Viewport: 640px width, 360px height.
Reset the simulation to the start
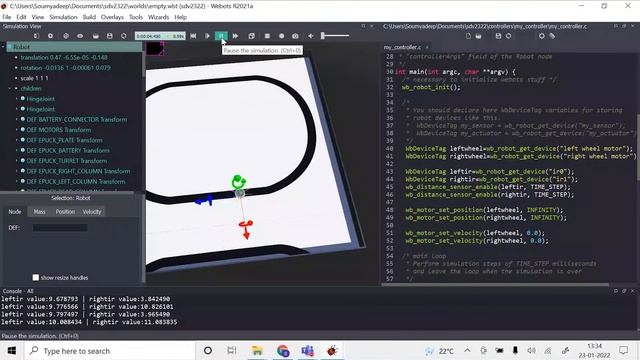pyautogui.click(x=193, y=36)
